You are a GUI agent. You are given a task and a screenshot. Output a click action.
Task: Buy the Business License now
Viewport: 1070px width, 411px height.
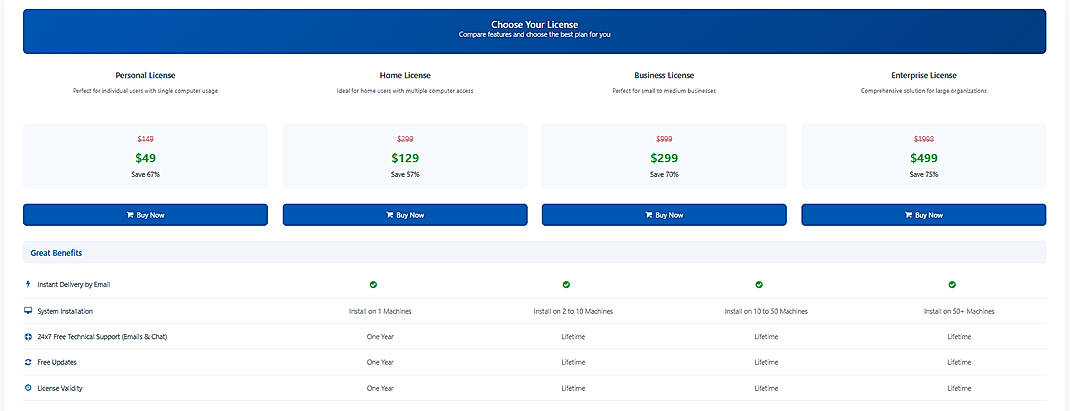(664, 215)
